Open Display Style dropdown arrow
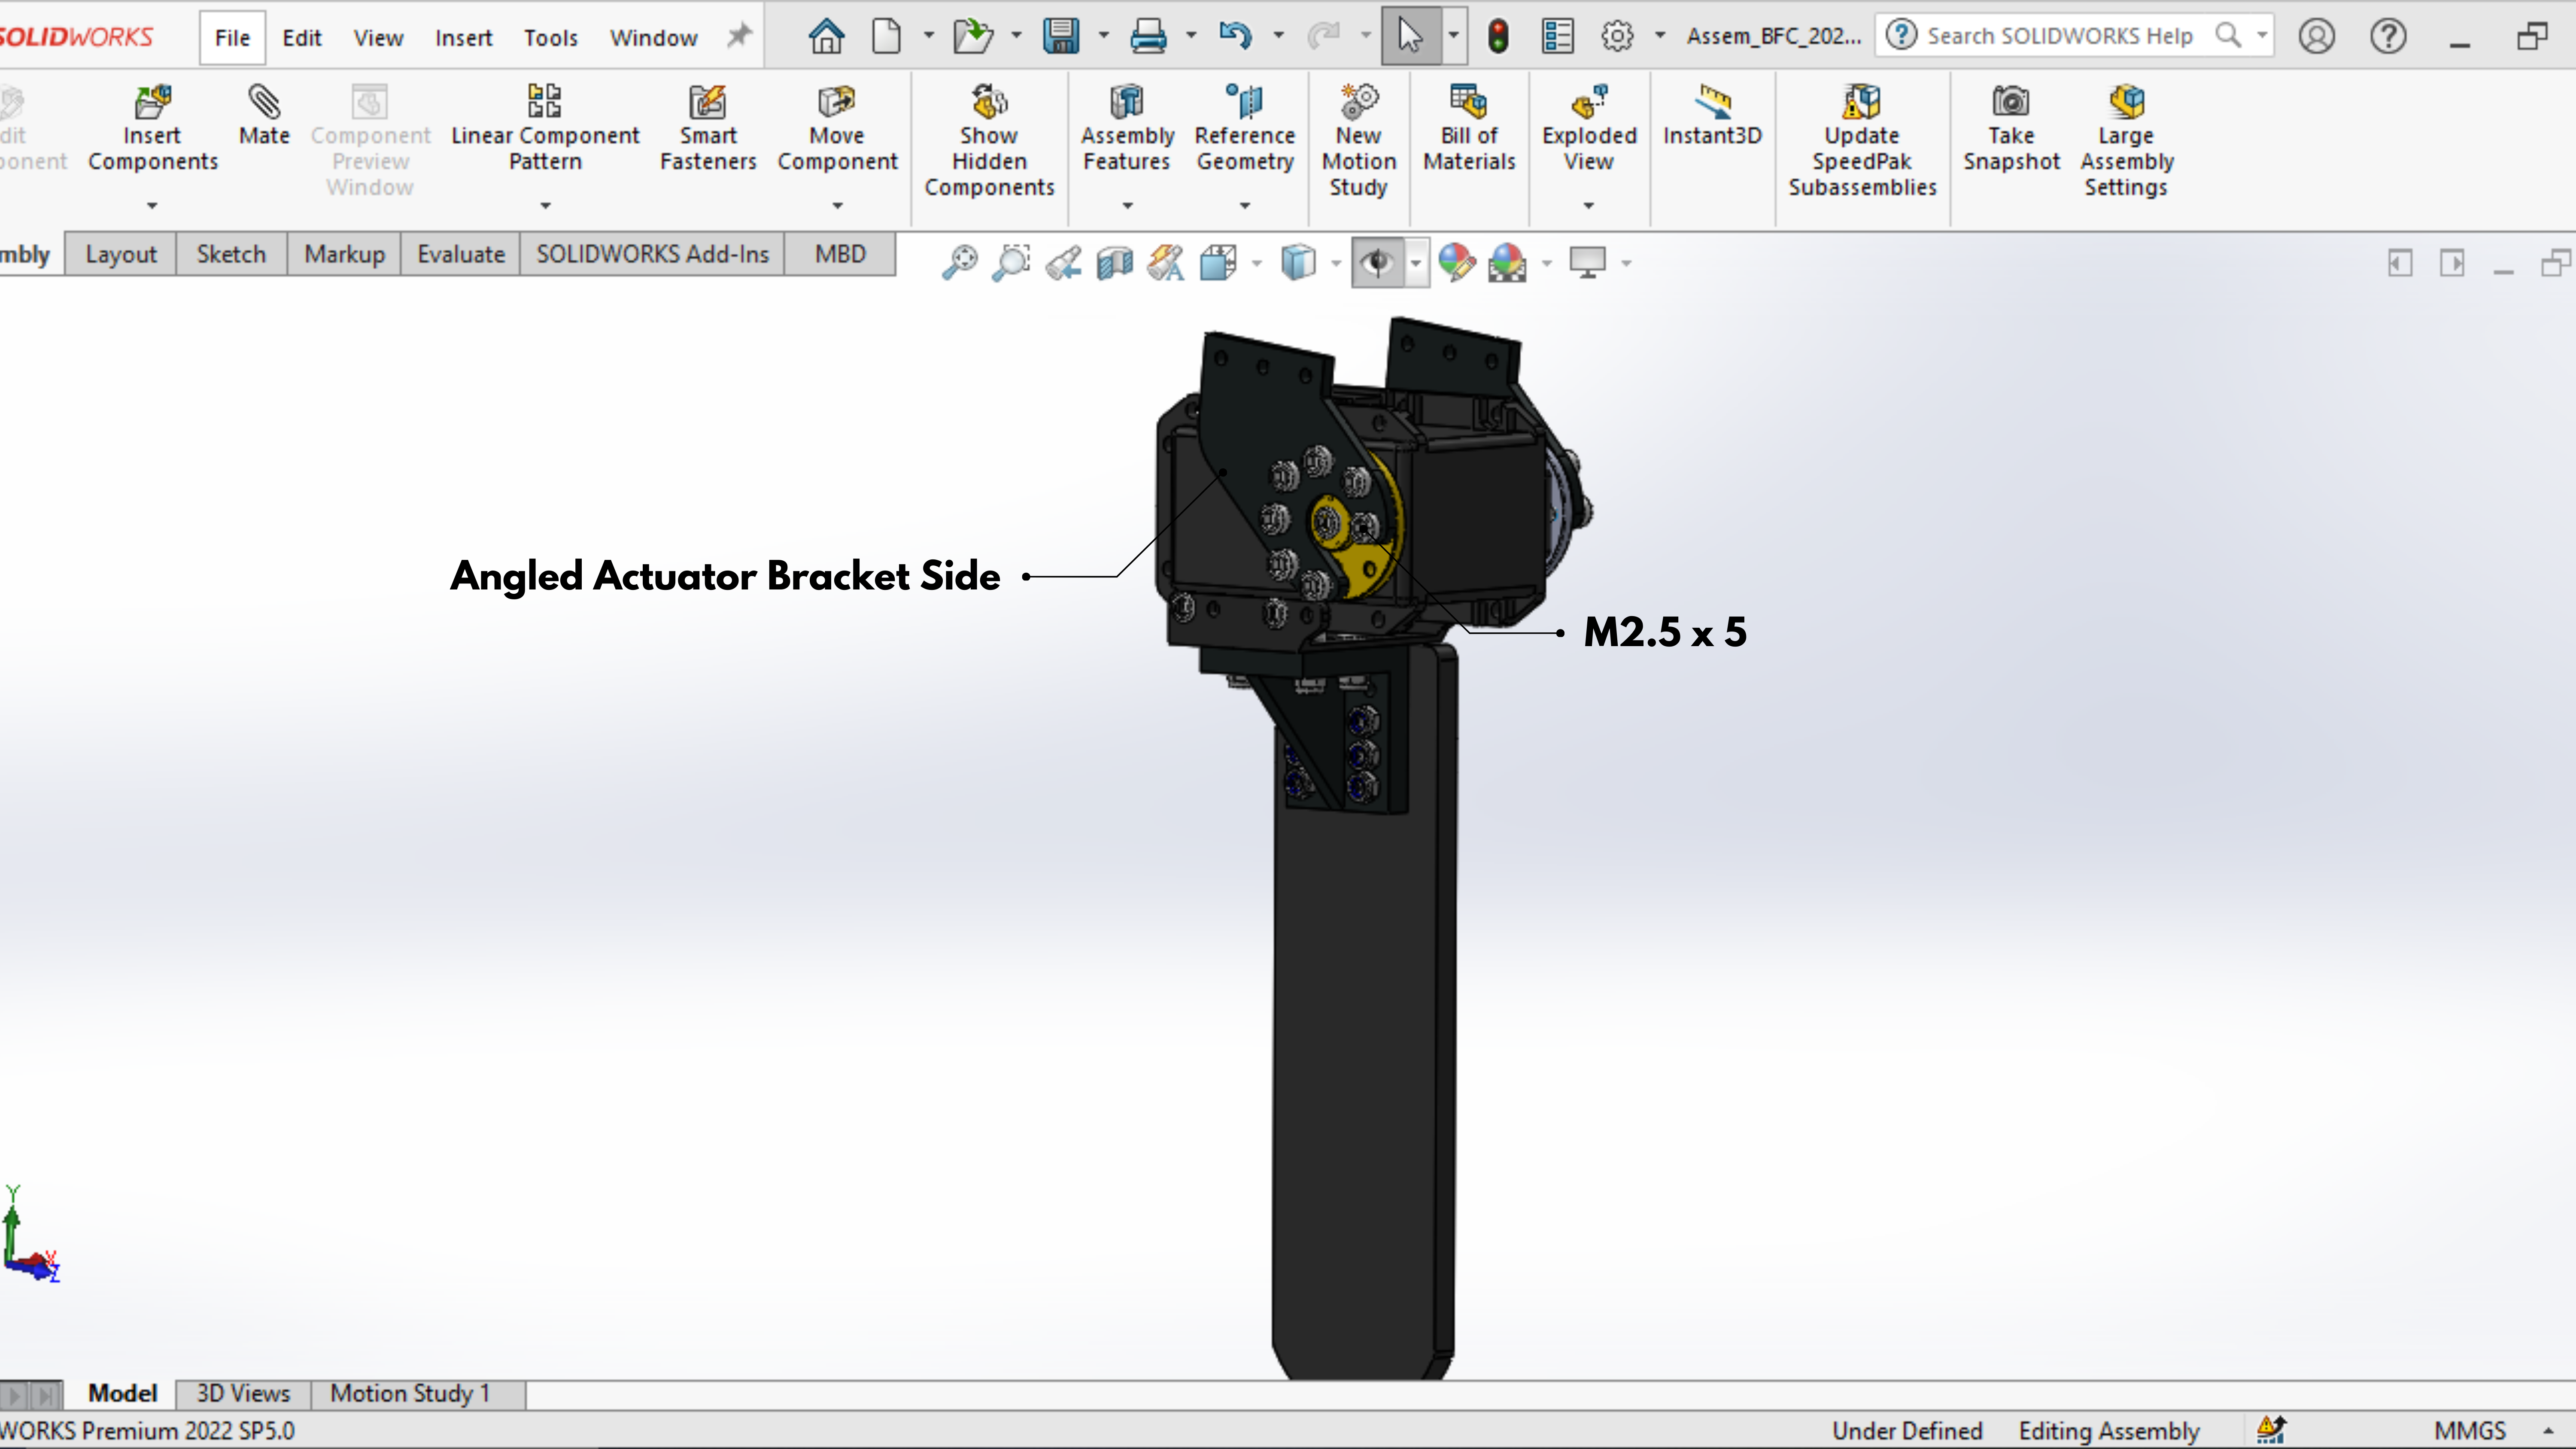The image size is (2576, 1449). coord(1336,264)
